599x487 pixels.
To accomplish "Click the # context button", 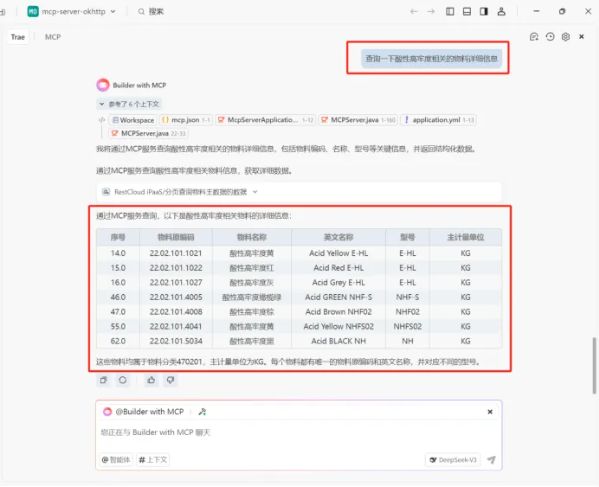I will pyautogui.click(x=153, y=459).
